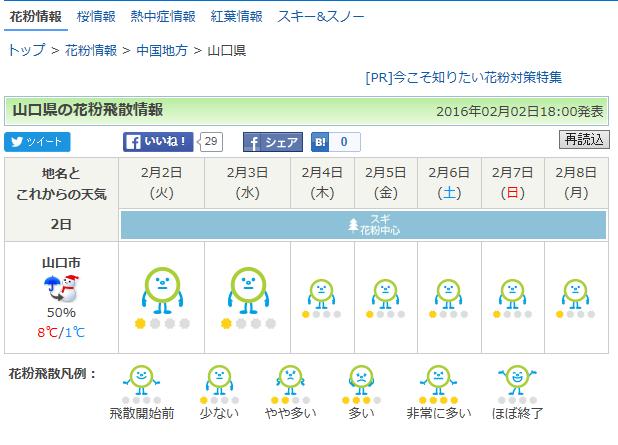Click the 山口県 breadcrumb text
Viewport: 618px width, 445px height.
click(x=227, y=50)
